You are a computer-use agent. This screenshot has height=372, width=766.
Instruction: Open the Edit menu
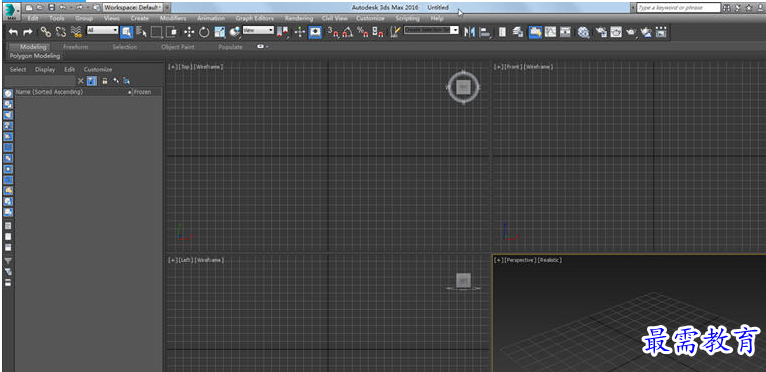pos(33,18)
